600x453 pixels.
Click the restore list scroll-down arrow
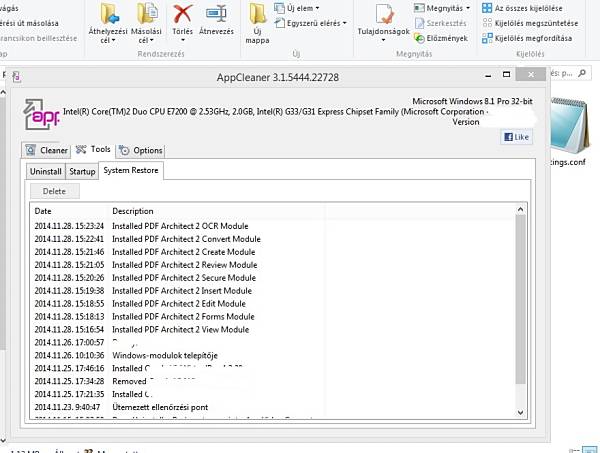point(520,412)
